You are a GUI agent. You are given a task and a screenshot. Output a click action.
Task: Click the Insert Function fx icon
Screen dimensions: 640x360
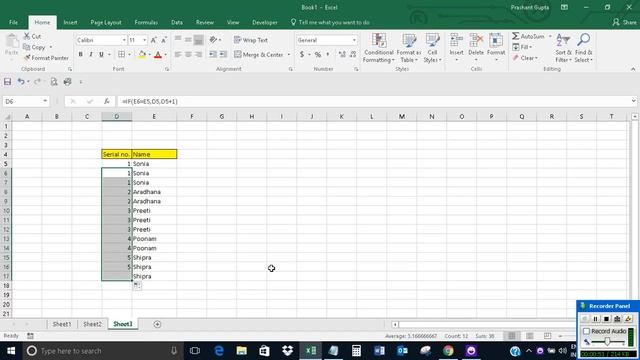[x=107, y=101]
